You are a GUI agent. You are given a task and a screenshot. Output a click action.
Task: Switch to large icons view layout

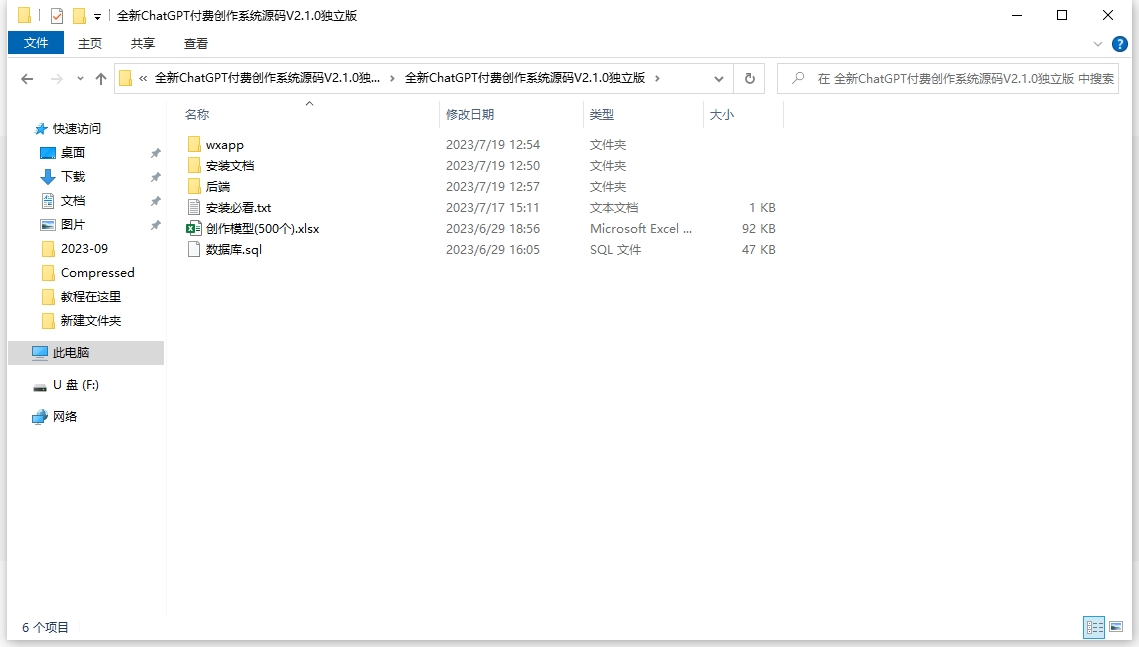(1116, 627)
